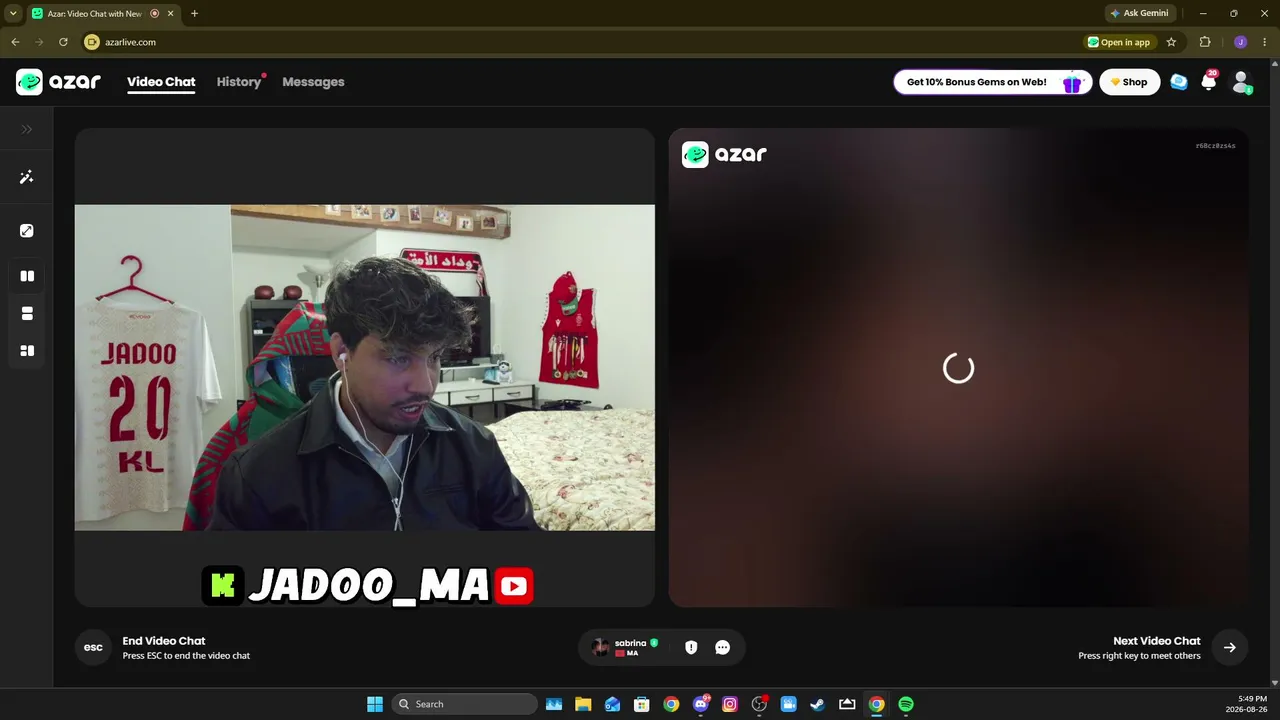
Task: Click the next video chat arrow button
Action: coord(1229,647)
